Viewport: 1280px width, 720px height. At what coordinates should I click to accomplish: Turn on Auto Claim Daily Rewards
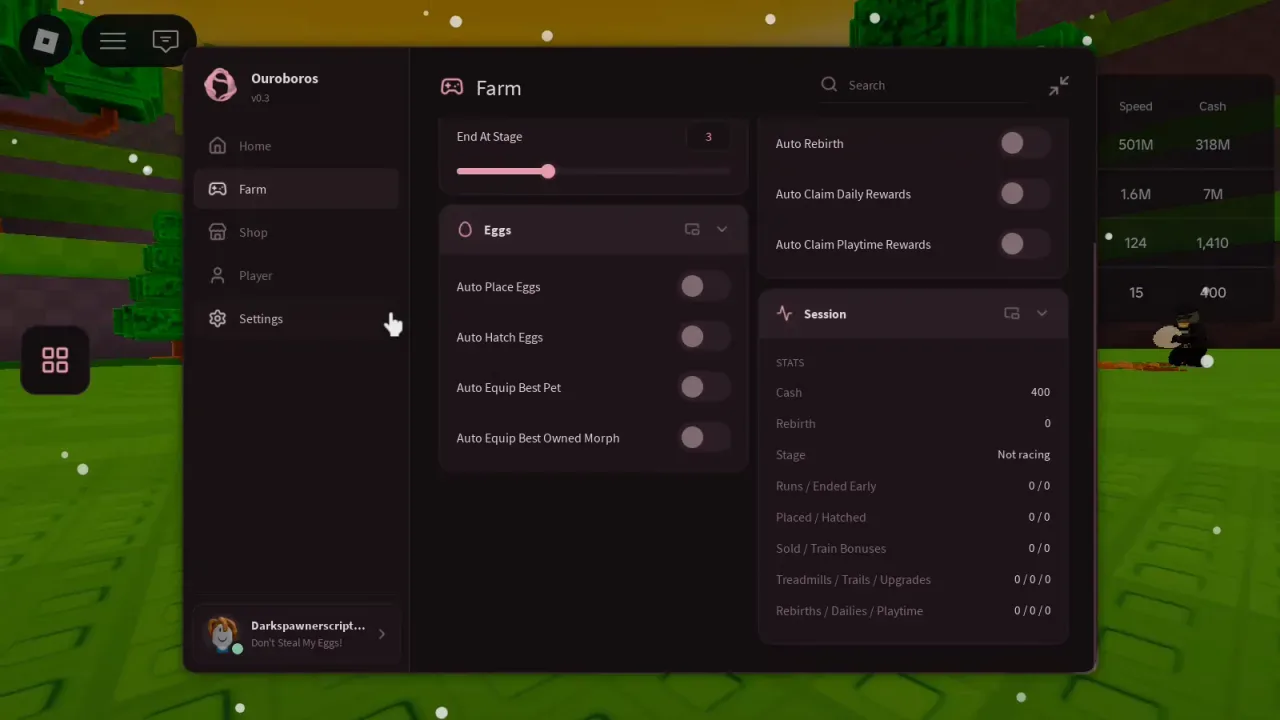(x=1024, y=193)
